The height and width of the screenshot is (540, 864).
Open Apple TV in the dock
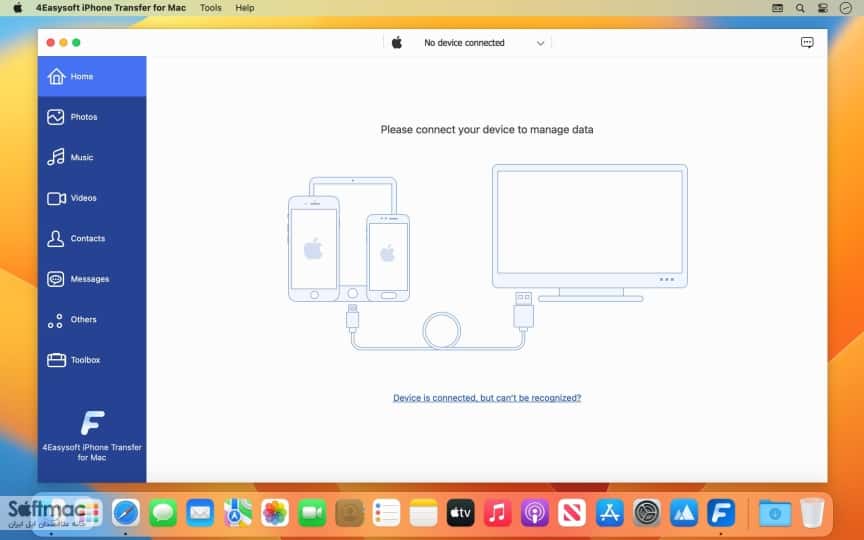(461, 513)
